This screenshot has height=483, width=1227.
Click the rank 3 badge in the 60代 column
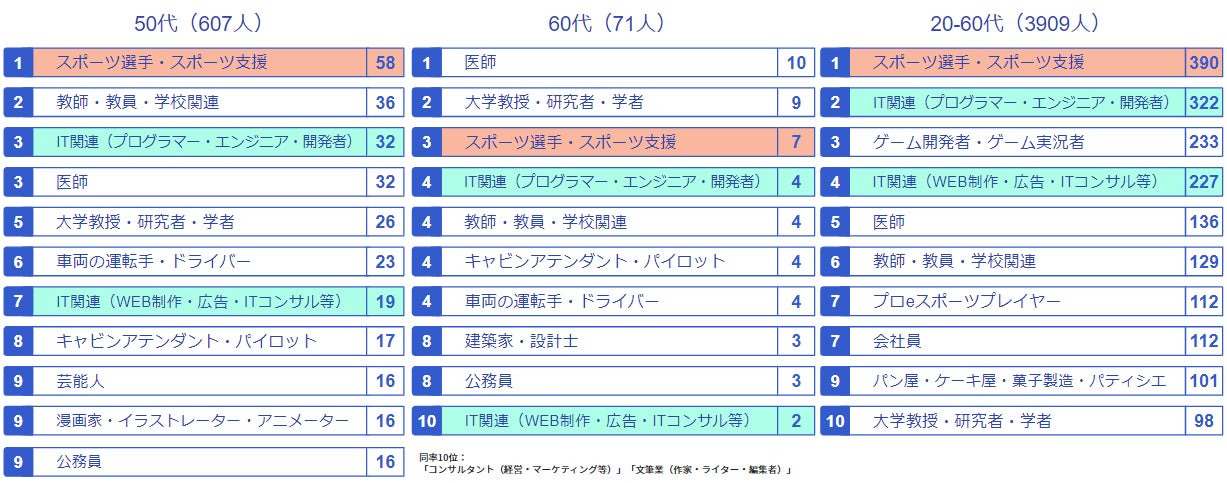[426, 142]
